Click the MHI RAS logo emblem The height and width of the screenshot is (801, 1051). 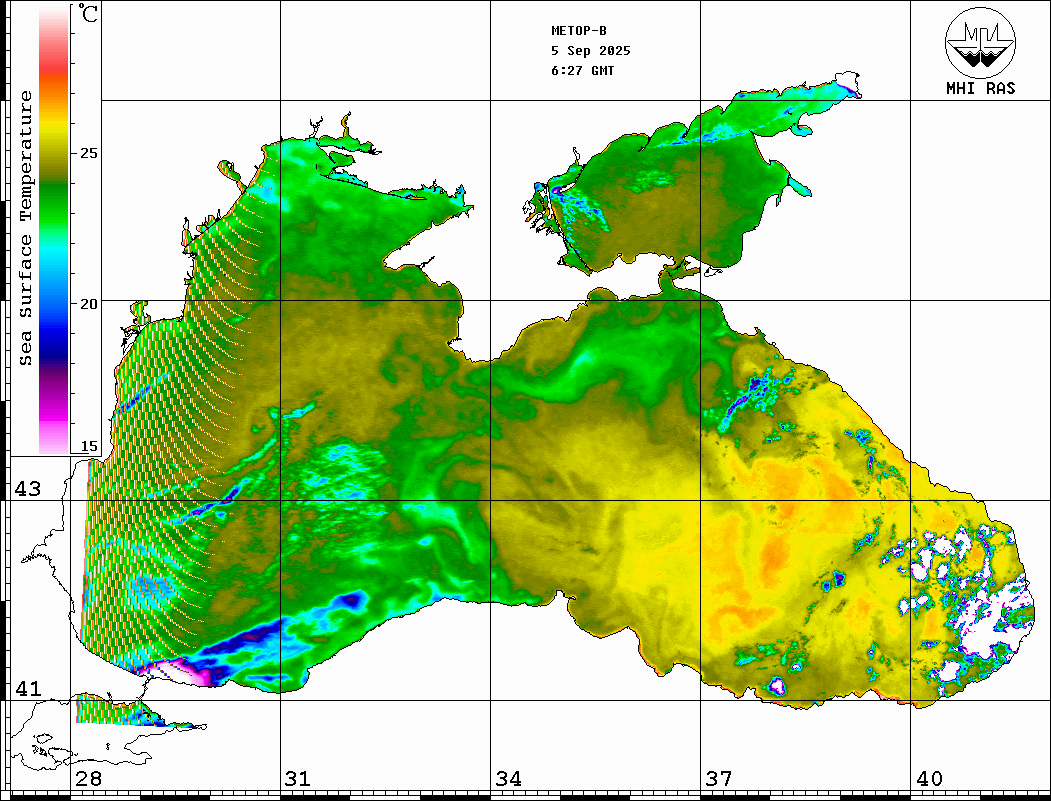pyautogui.click(x=981, y=43)
